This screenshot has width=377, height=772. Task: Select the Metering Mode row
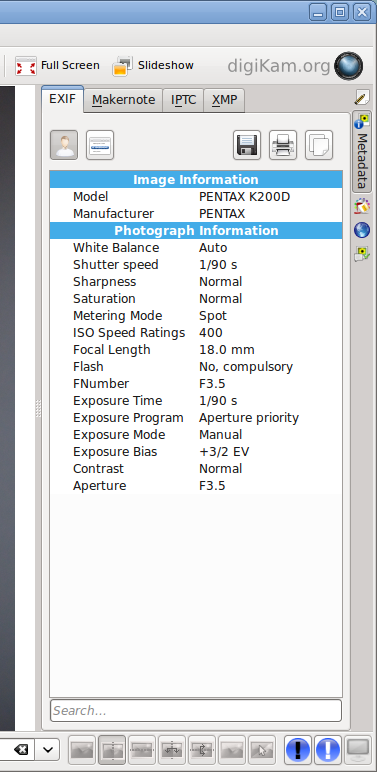(196, 316)
